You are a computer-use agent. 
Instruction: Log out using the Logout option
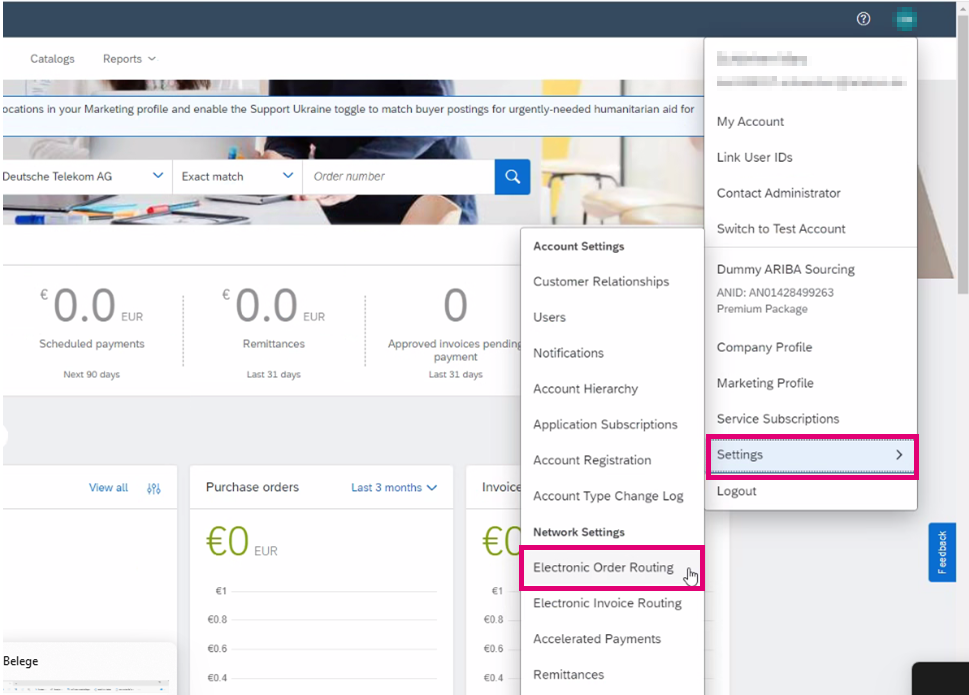pos(739,491)
